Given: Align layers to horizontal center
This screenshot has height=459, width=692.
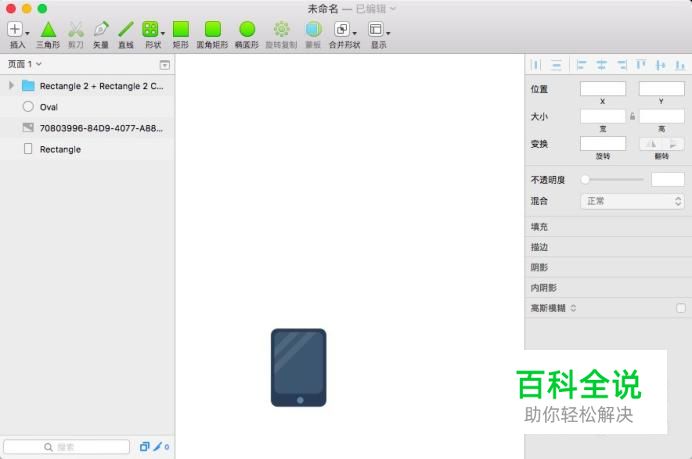Looking at the screenshot, I should (602, 65).
